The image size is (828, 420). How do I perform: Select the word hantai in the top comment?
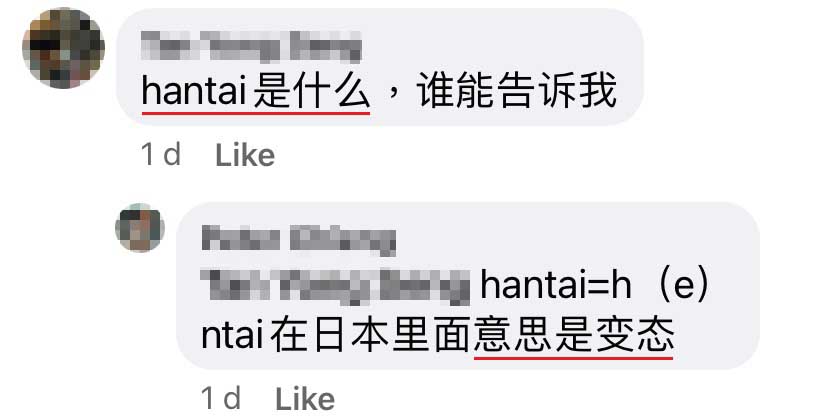point(194,91)
